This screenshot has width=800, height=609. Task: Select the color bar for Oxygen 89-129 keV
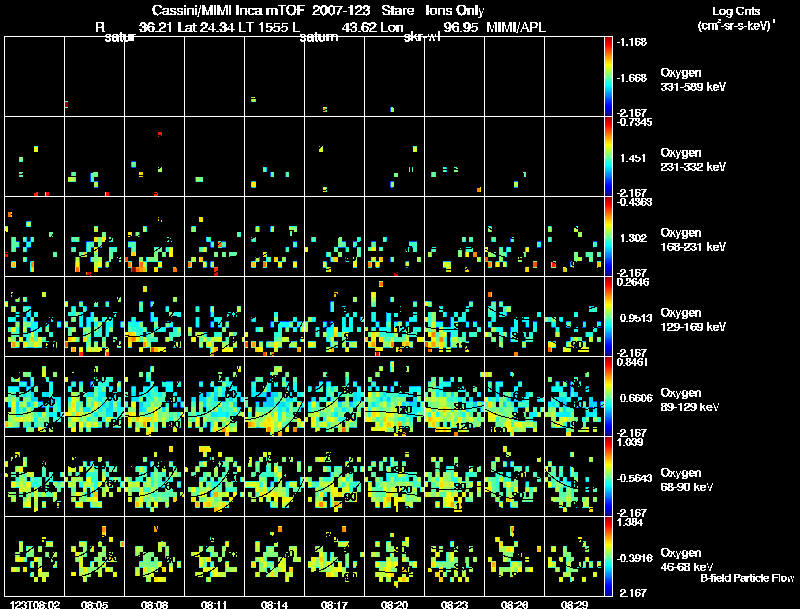(609, 397)
